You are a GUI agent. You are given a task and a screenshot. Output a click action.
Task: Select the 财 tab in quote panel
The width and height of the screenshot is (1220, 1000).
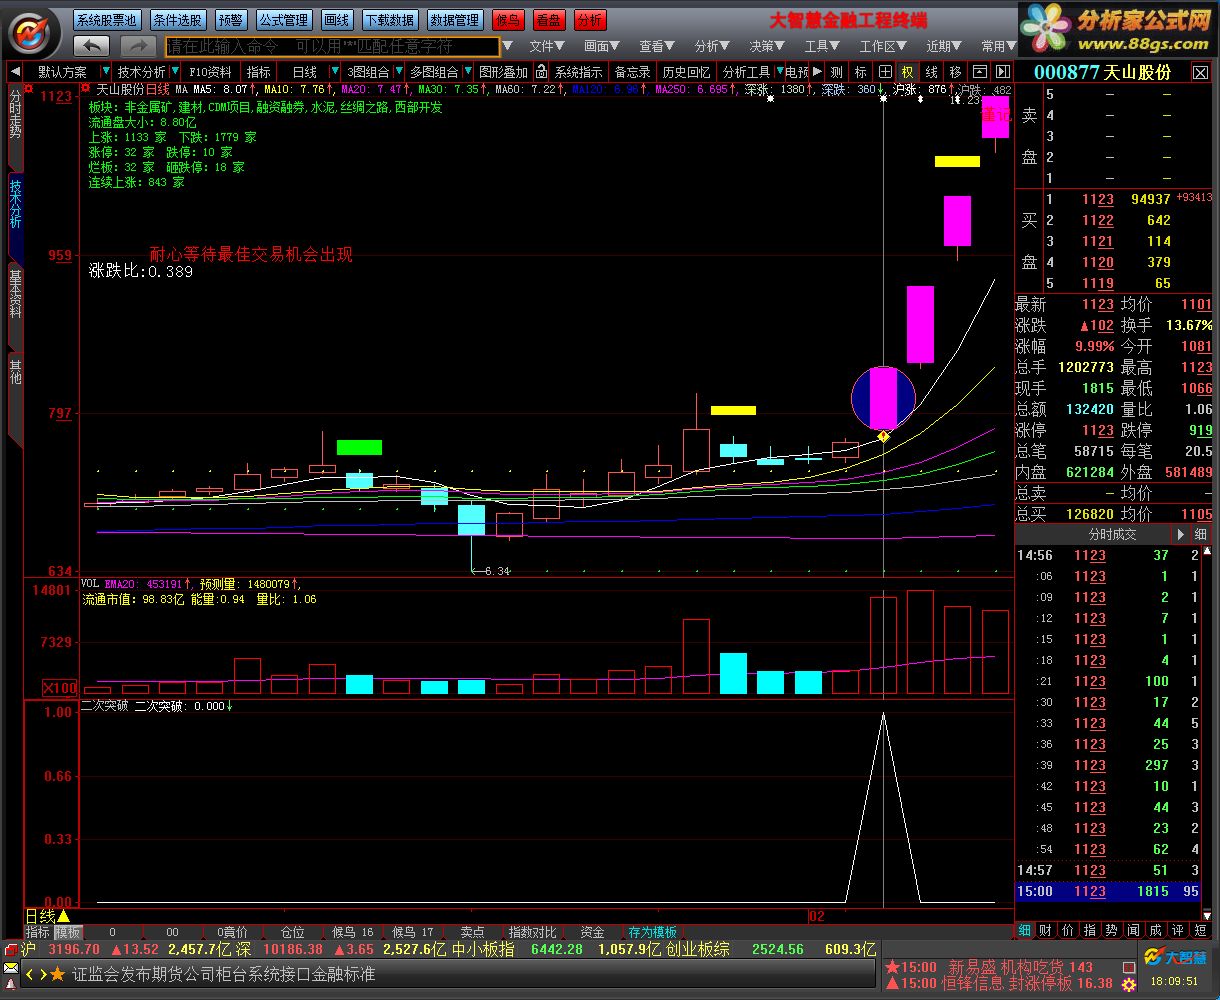click(x=1045, y=930)
